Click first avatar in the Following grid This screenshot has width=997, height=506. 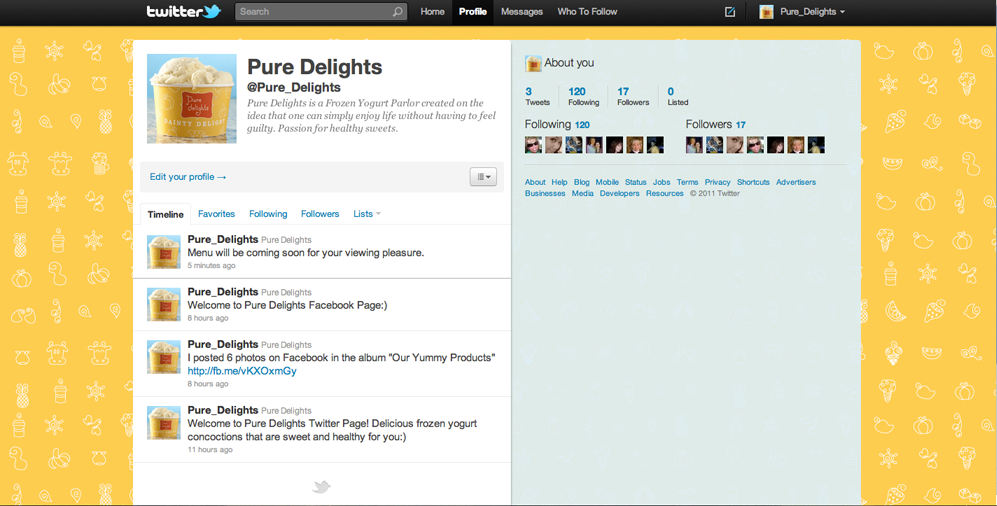pyautogui.click(x=534, y=145)
